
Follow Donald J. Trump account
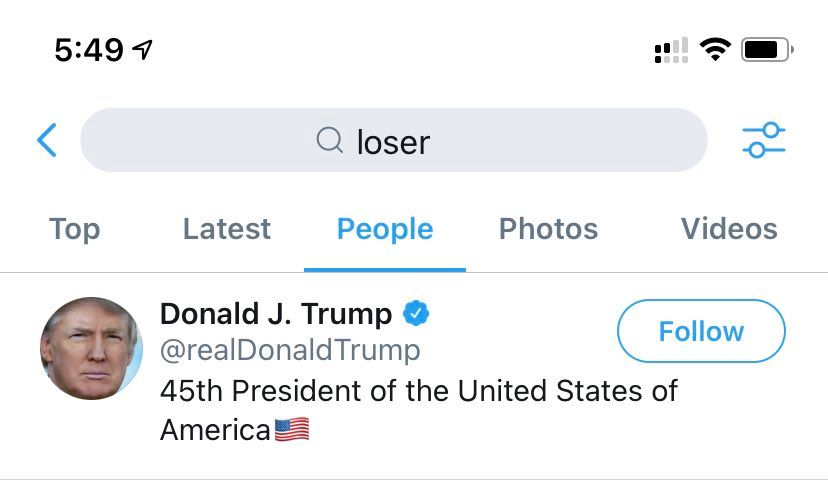pyautogui.click(x=701, y=331)
